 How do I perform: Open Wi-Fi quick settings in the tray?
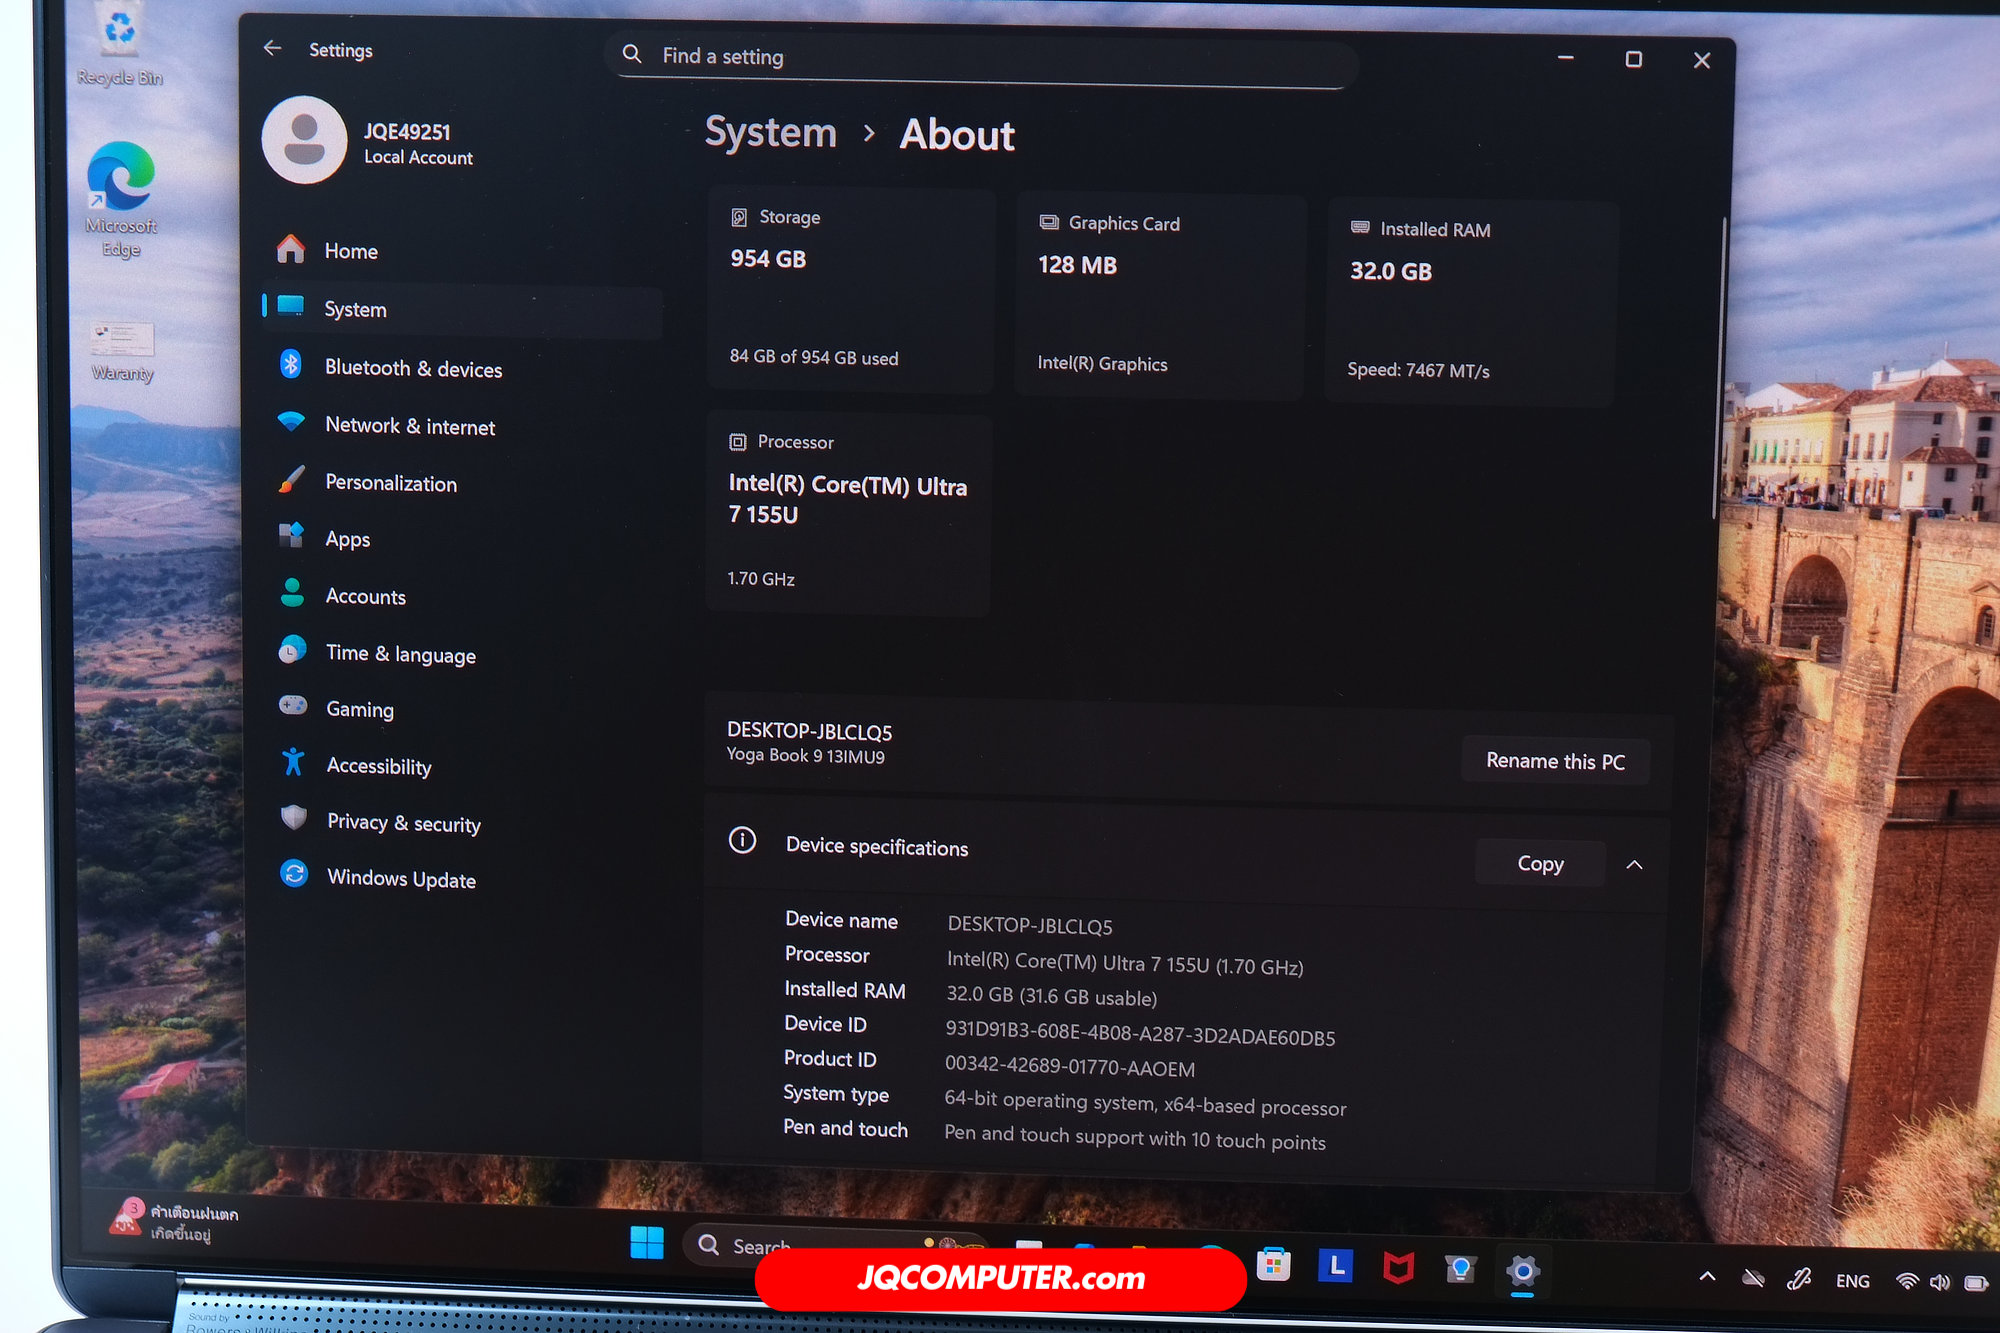[1907, 1281]
